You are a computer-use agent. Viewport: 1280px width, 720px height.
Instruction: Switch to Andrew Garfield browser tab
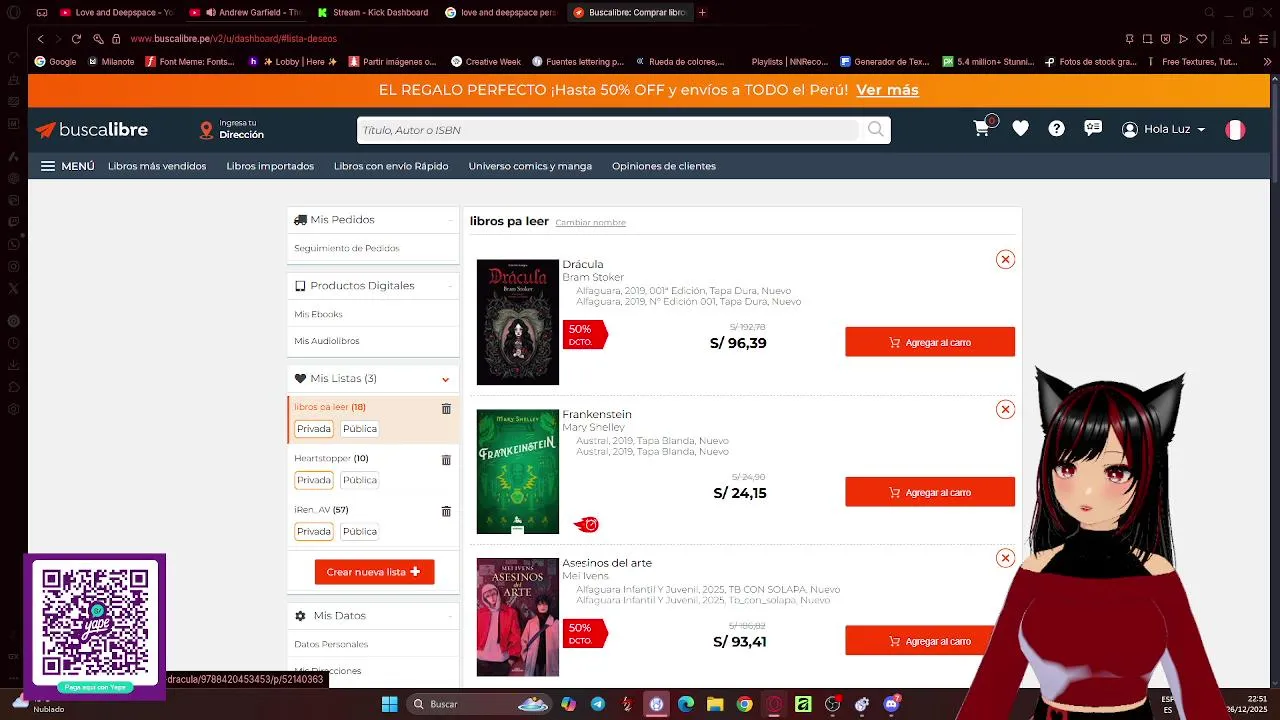point(245,12)
